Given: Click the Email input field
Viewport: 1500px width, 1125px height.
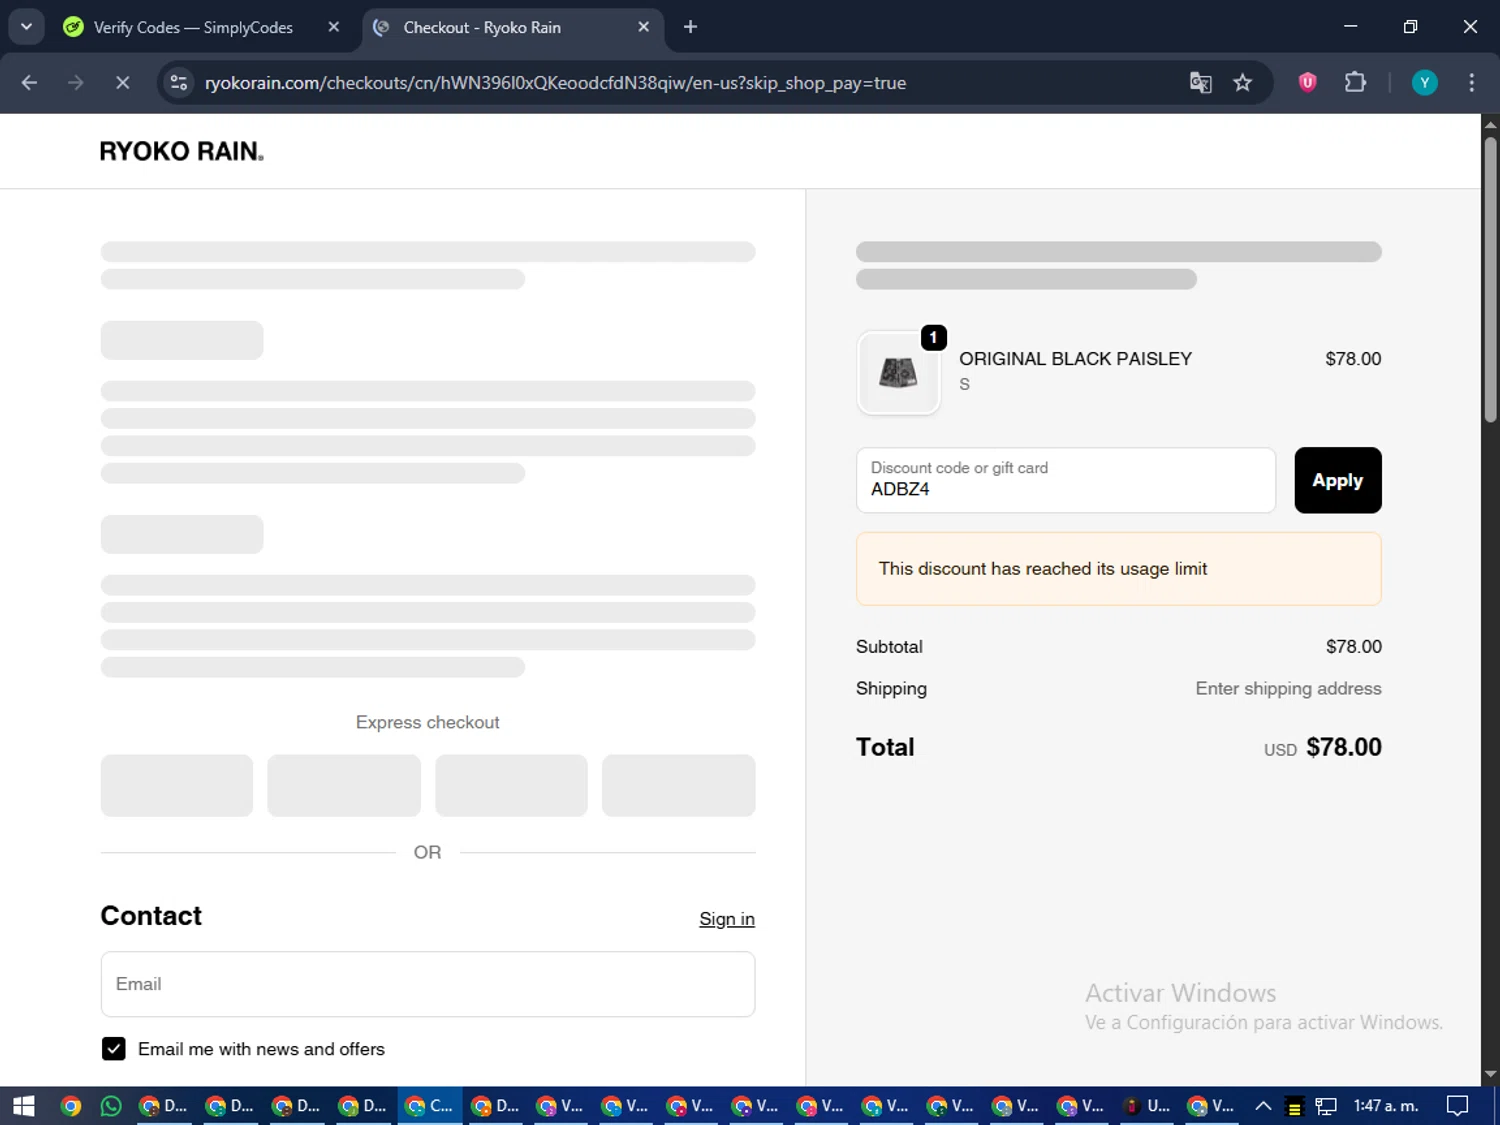Looking at the screenshot, I should pos(428,984).
